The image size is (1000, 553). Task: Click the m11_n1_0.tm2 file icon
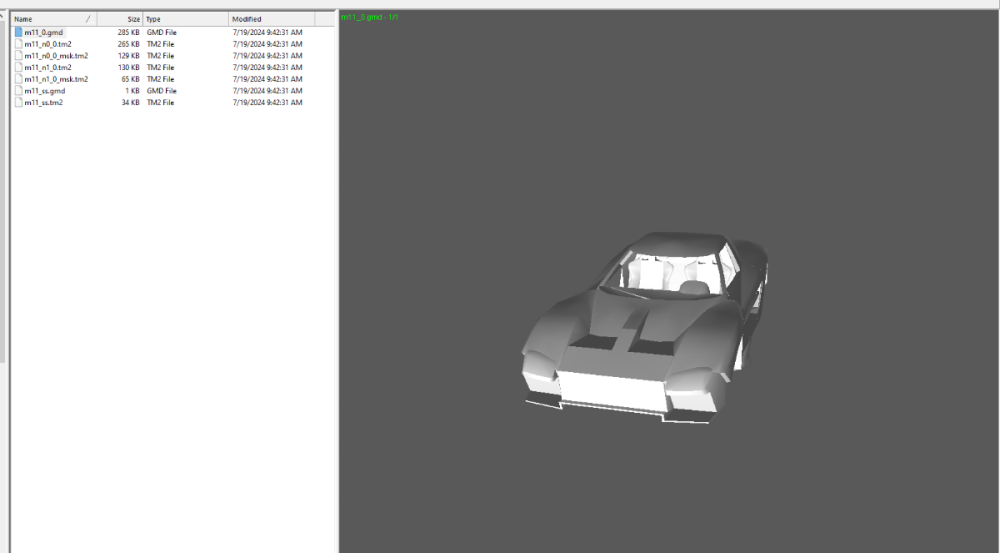18,67
